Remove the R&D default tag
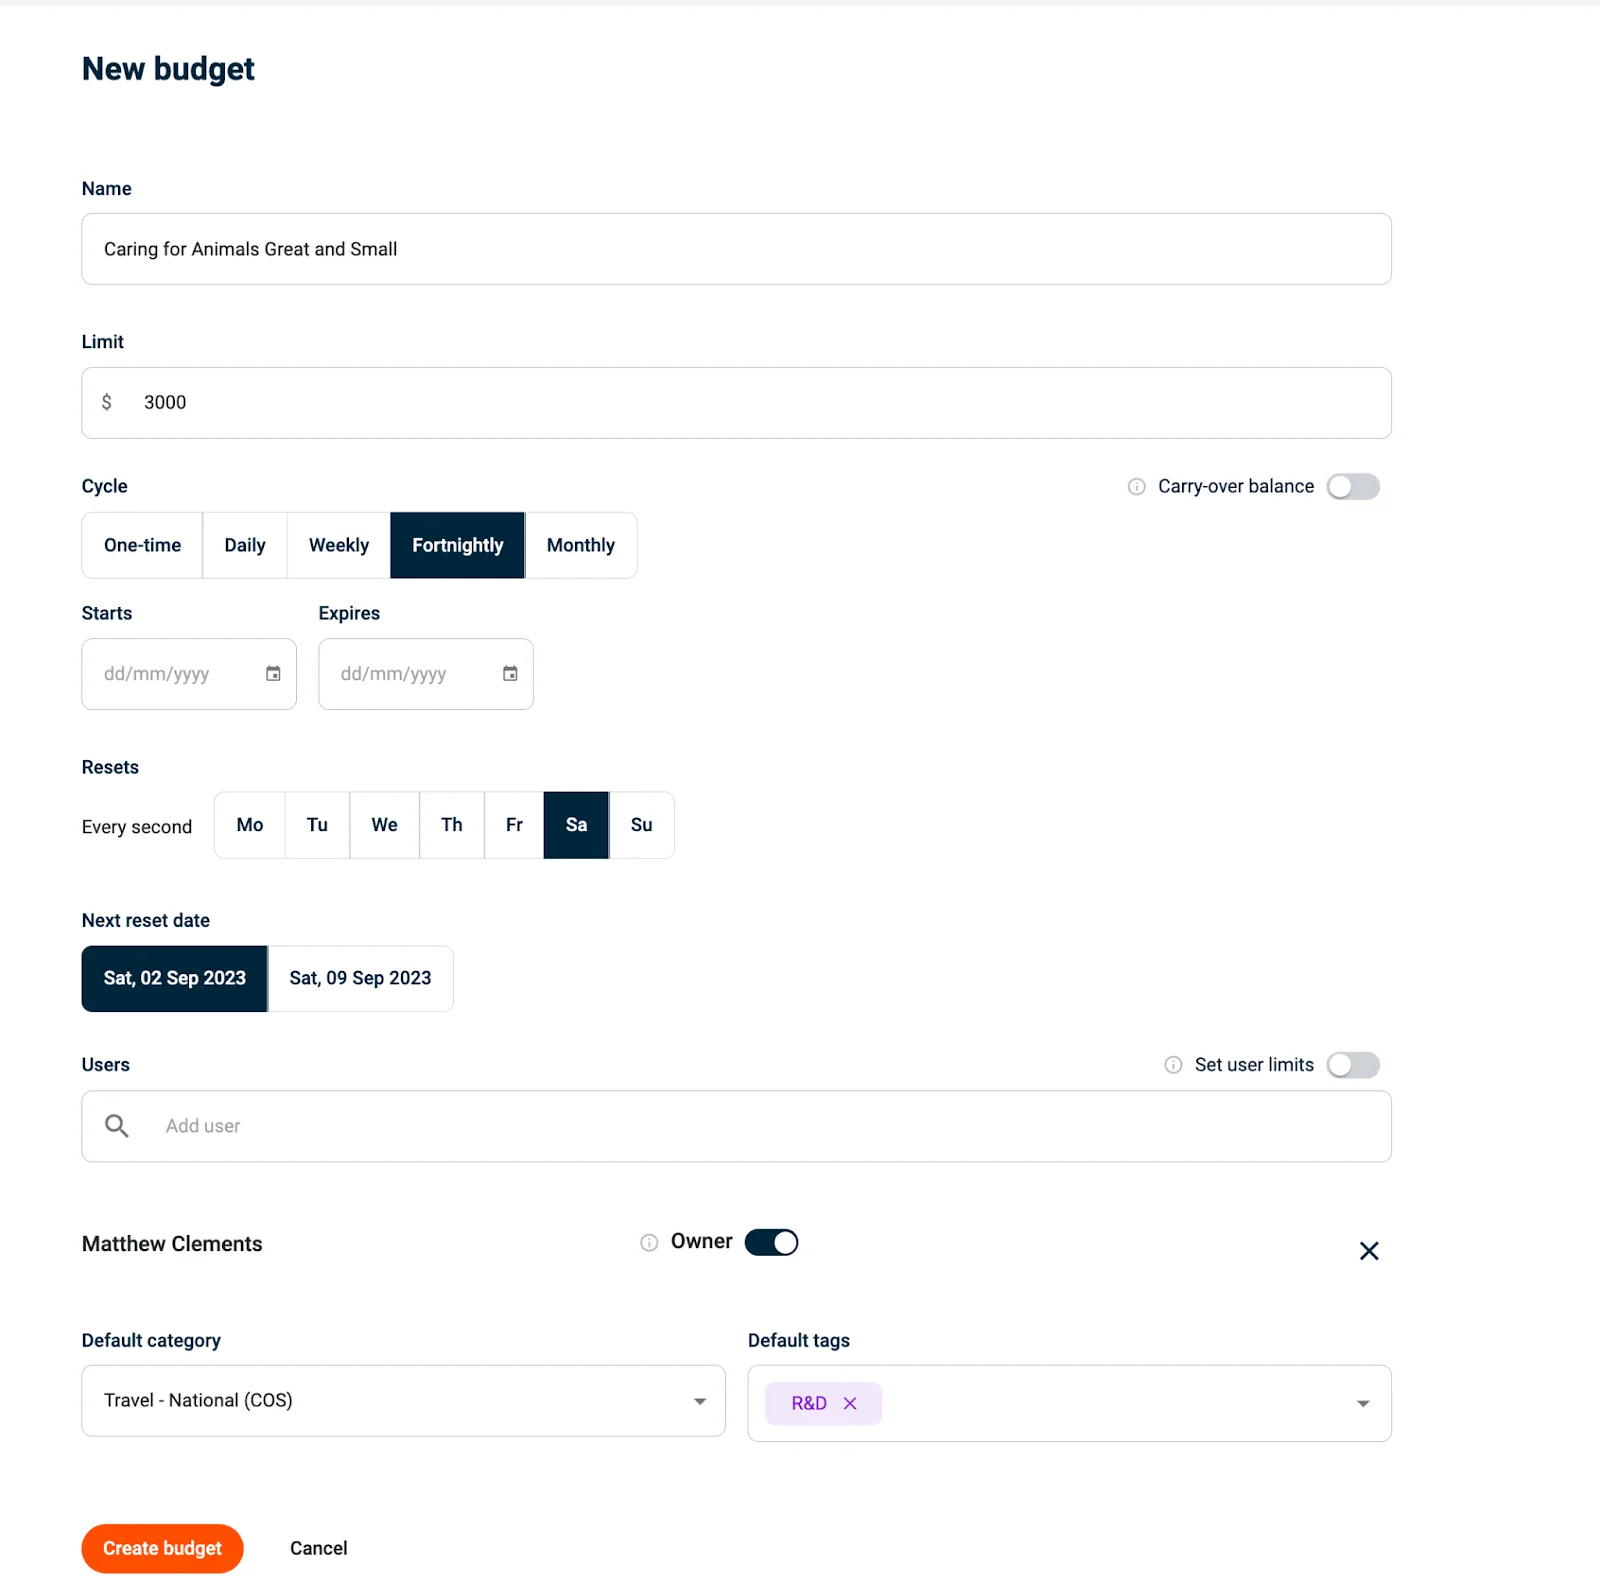 click(850, 1403)
